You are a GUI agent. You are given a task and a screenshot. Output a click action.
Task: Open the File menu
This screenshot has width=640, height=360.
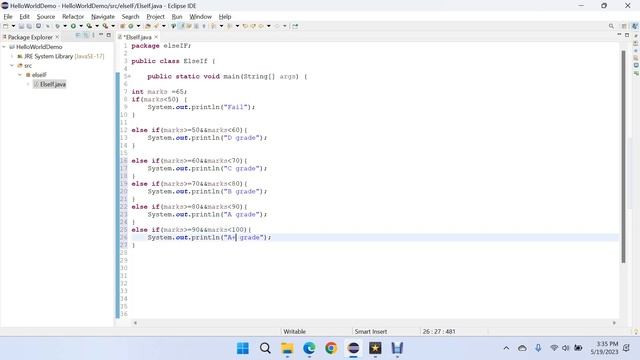(x=8, y=17)
